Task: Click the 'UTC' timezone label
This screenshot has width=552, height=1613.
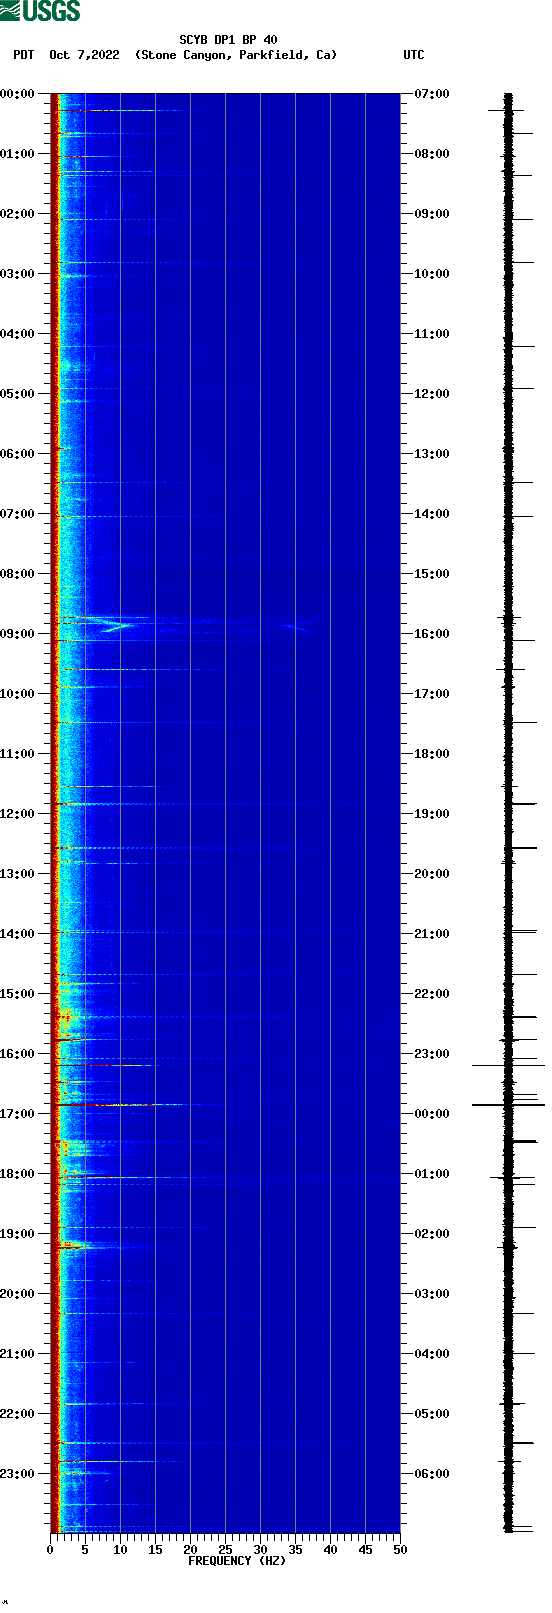Action: point(414,55)
